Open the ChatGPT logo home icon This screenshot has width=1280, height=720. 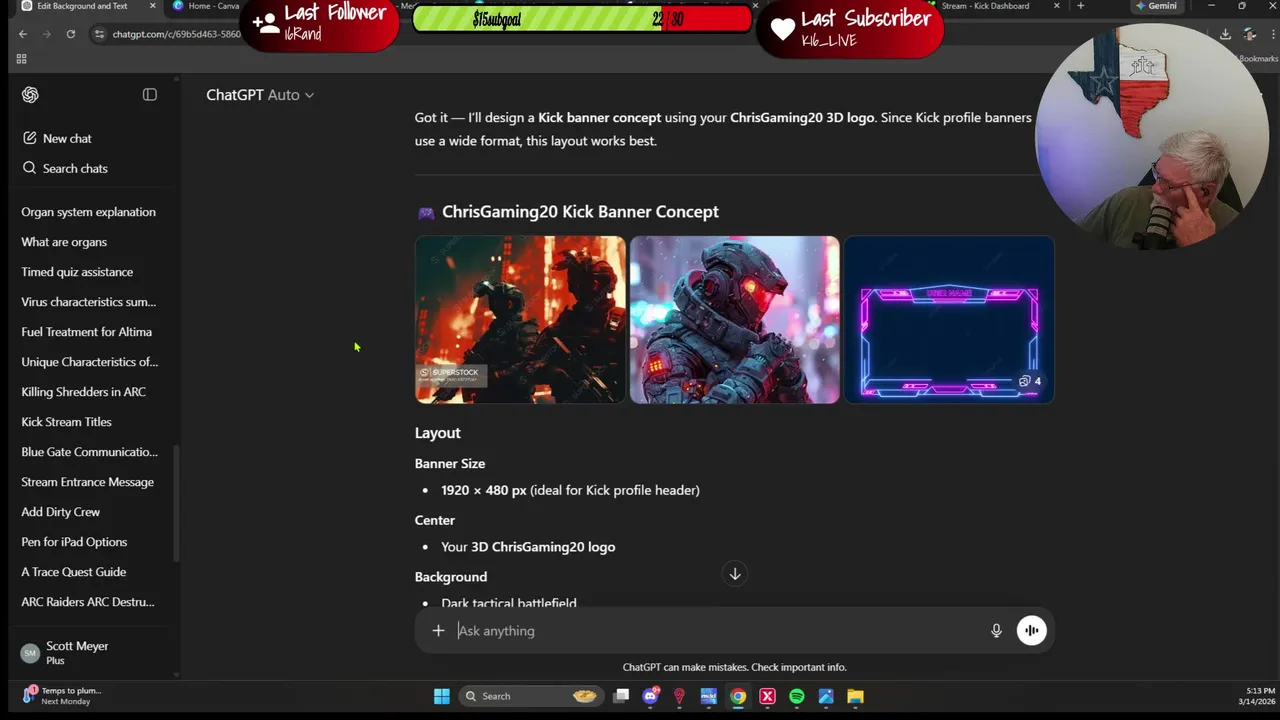click(30, 95)
